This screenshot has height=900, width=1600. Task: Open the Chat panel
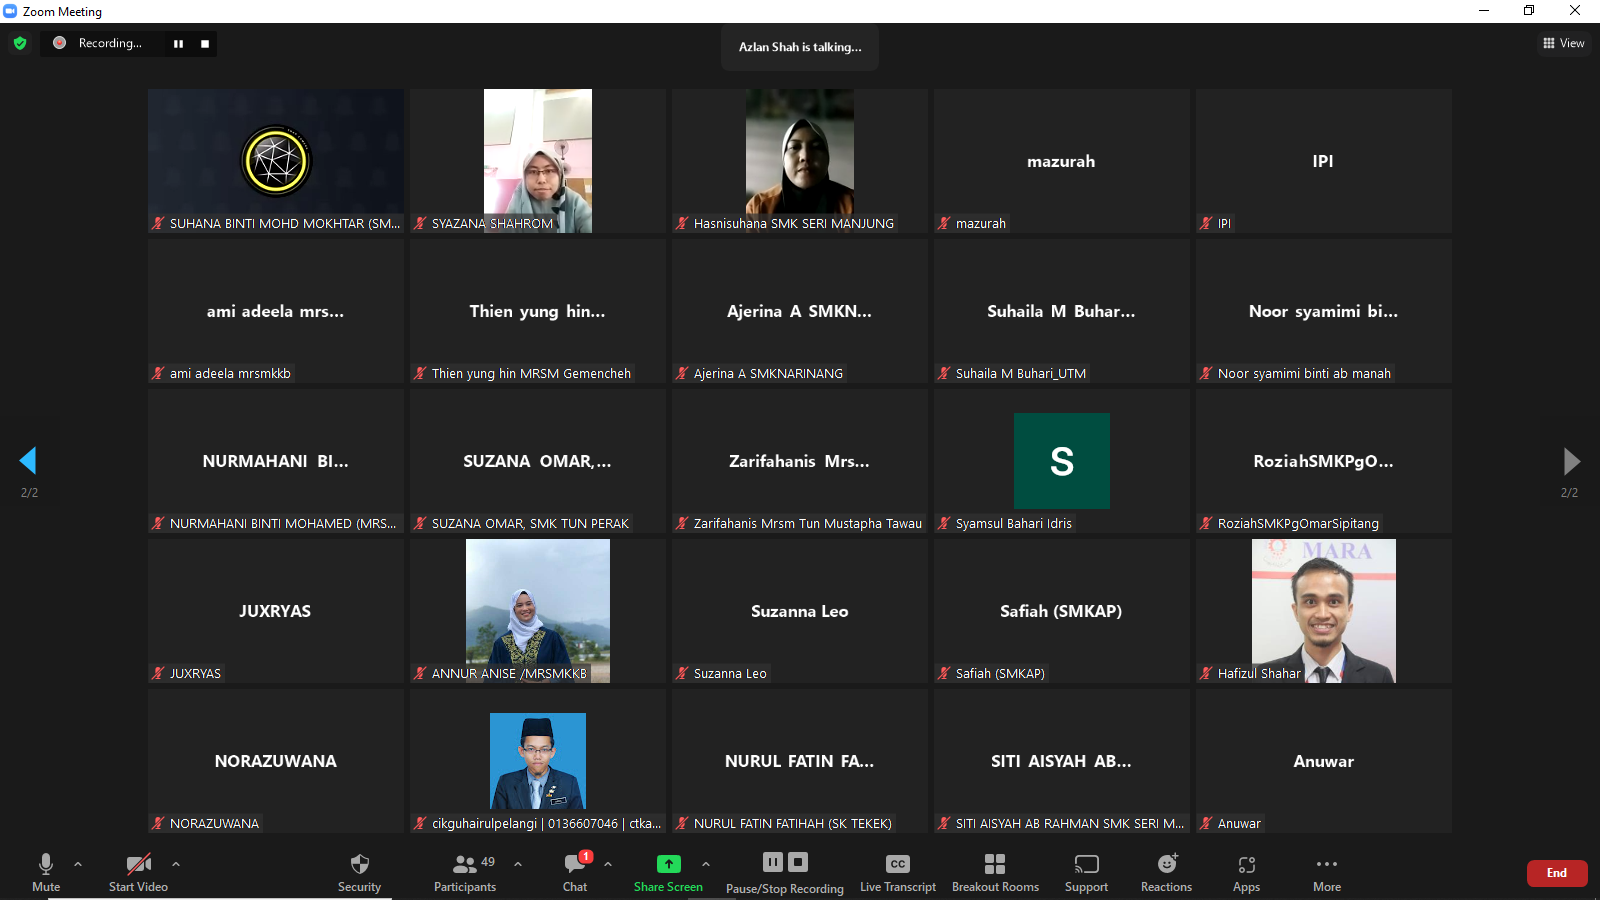pos(575,865)
